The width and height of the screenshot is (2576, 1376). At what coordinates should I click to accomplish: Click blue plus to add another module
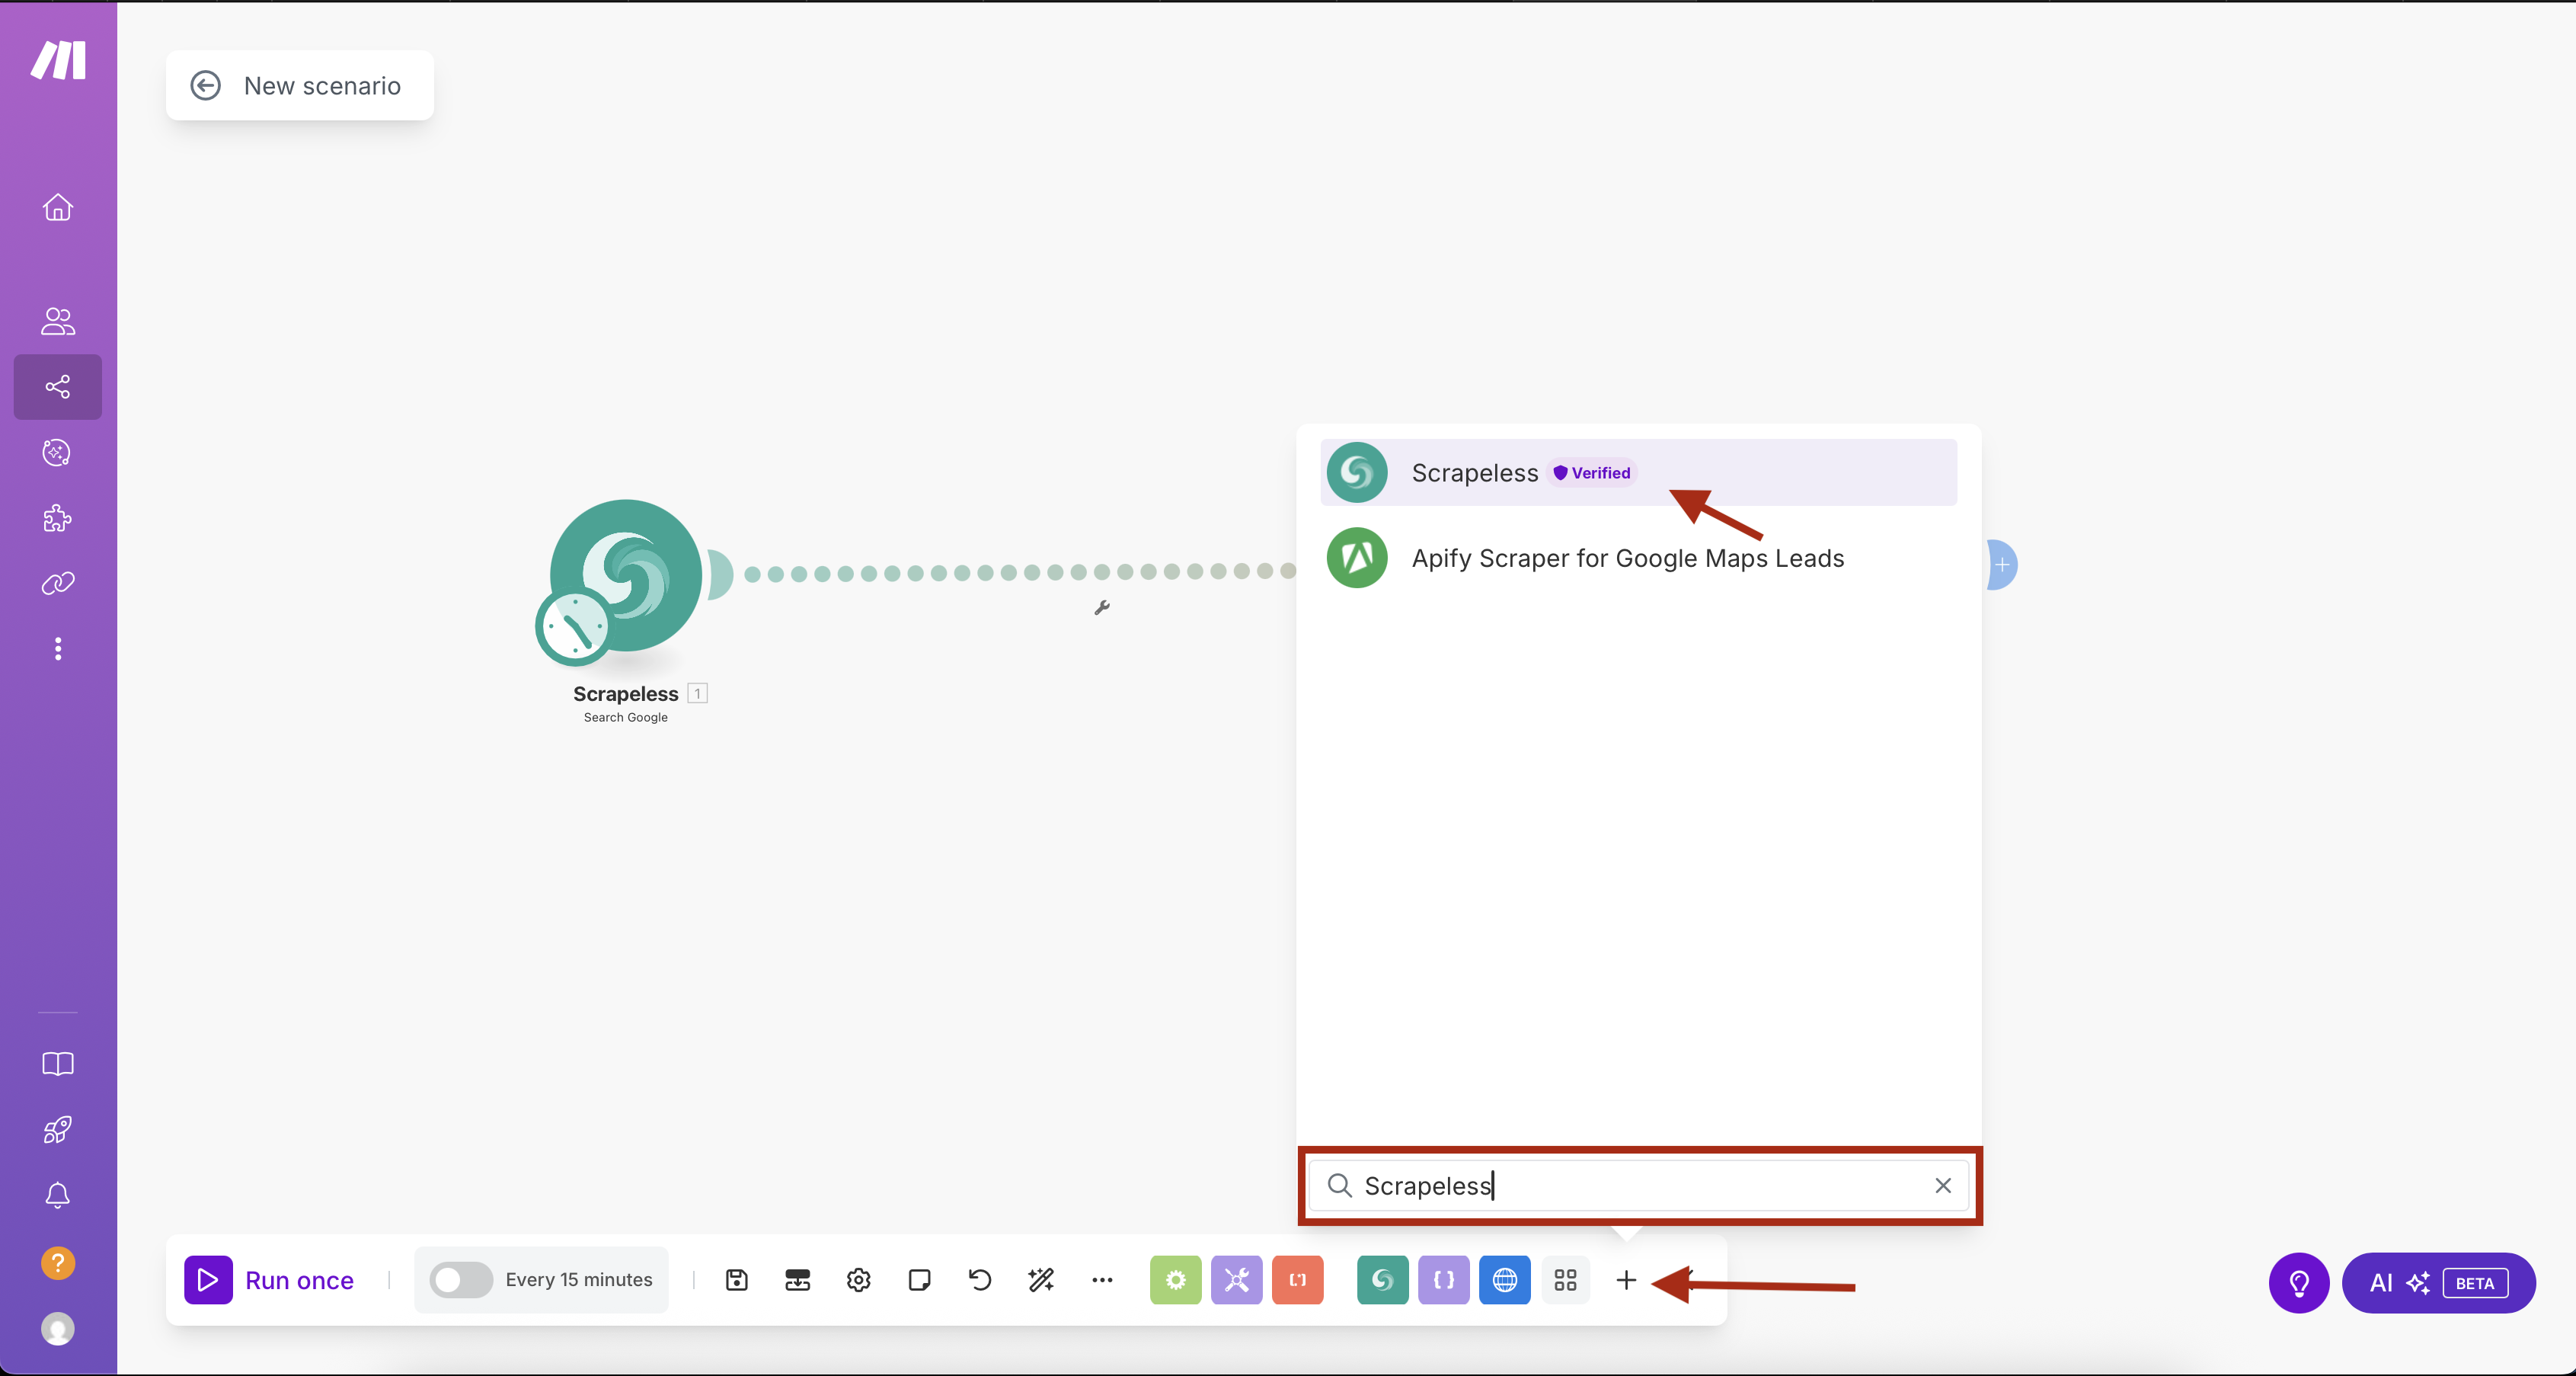pos(2002,565)
